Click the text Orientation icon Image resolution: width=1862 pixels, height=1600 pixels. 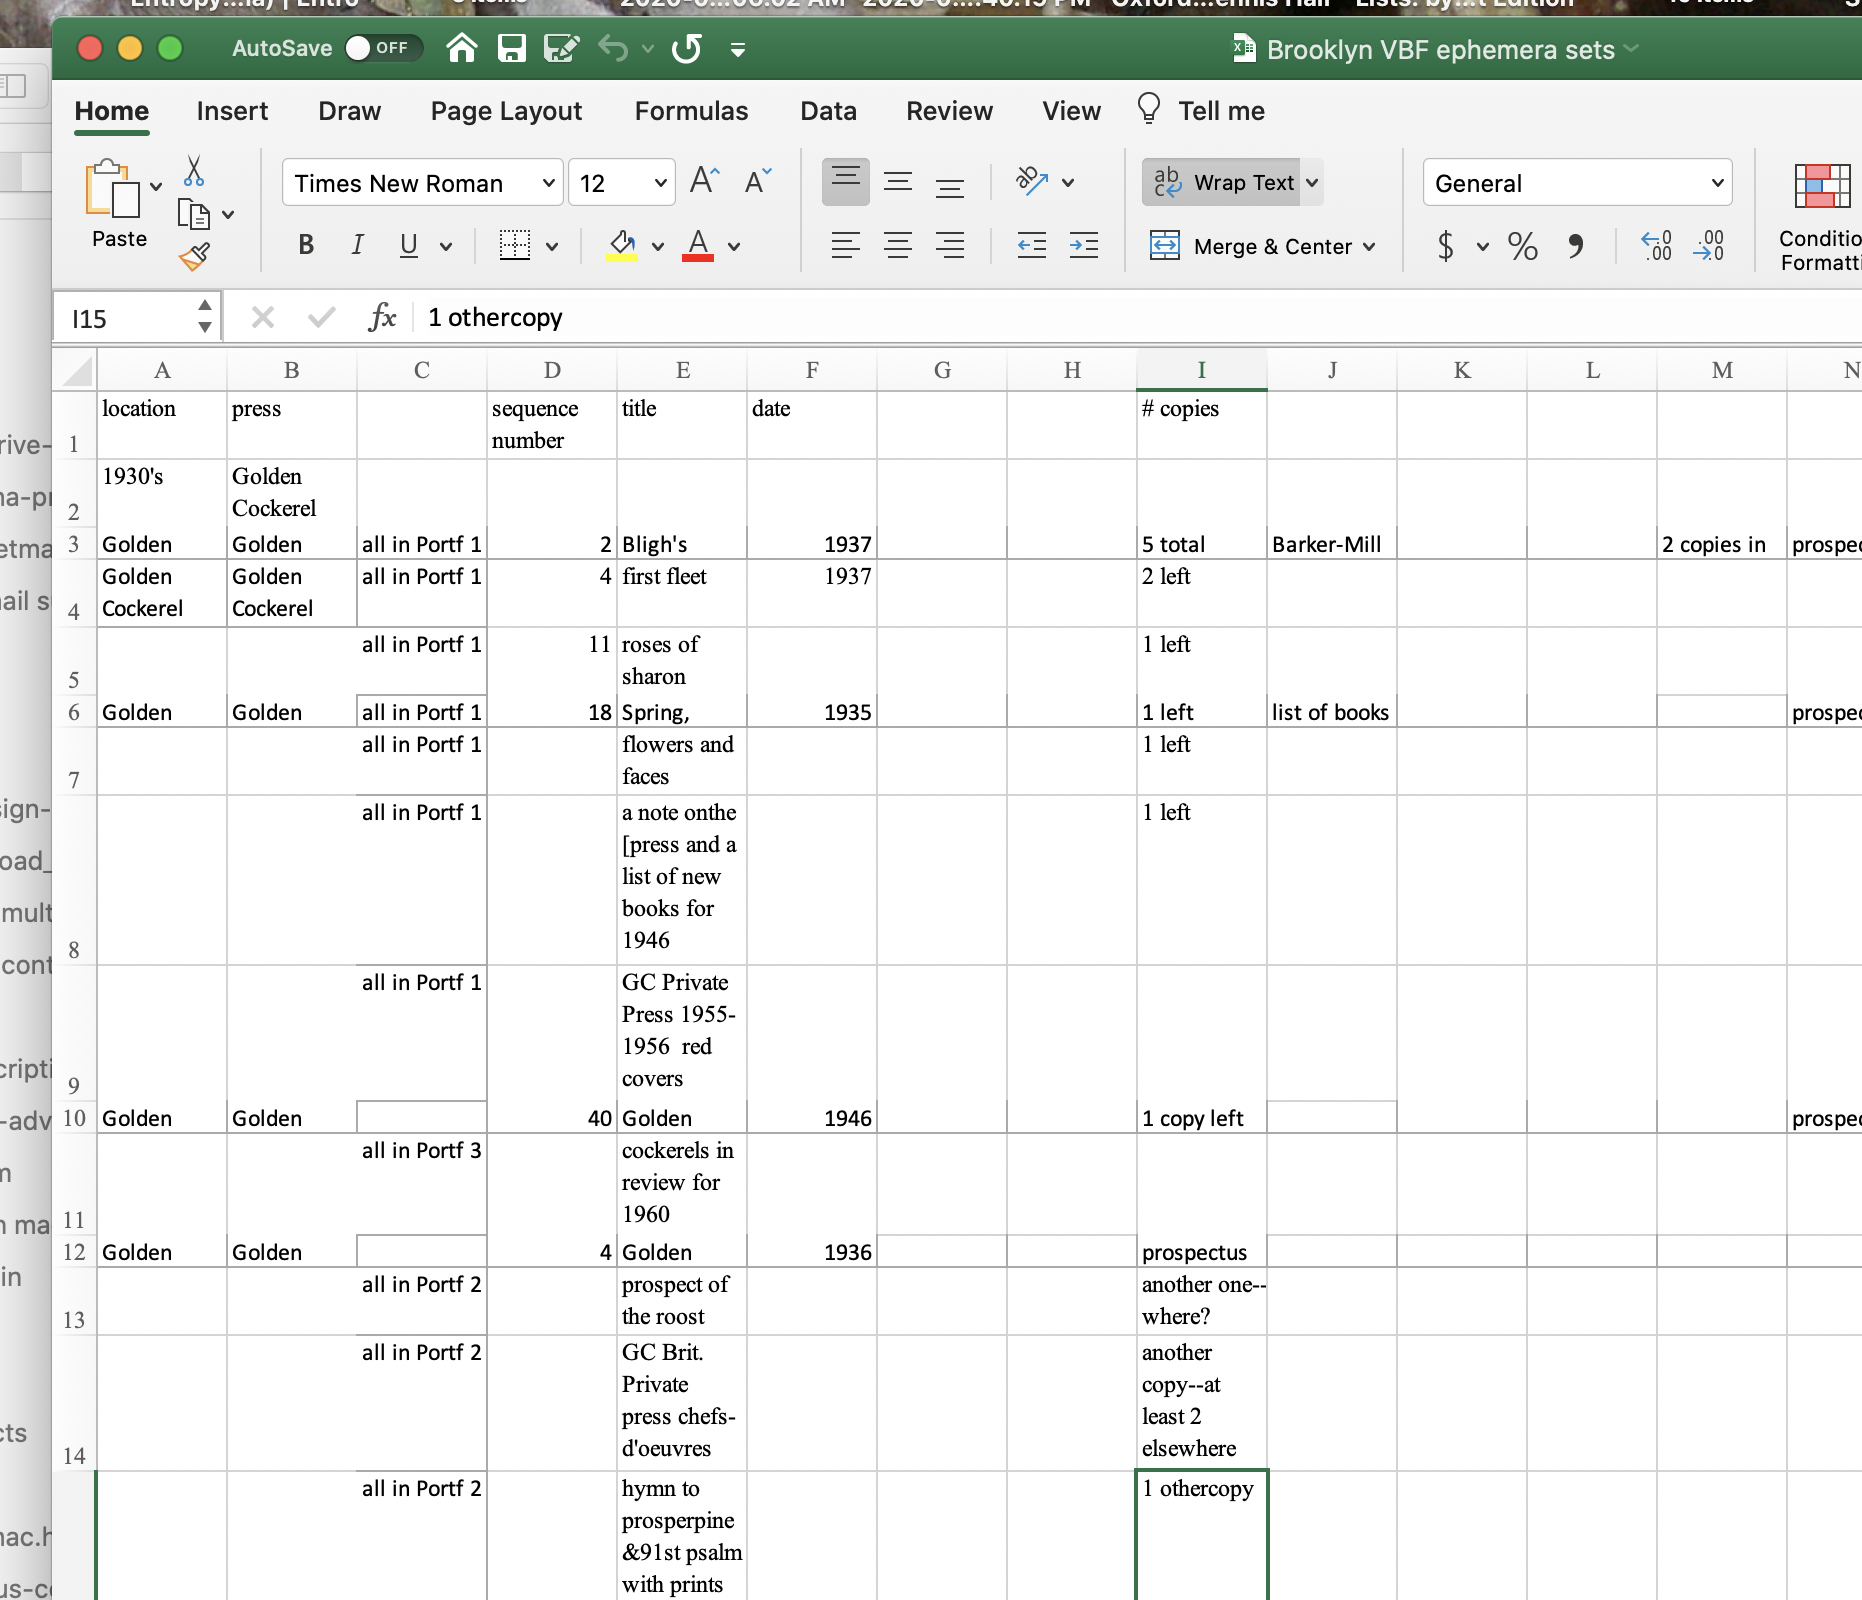click(1032, 181)
